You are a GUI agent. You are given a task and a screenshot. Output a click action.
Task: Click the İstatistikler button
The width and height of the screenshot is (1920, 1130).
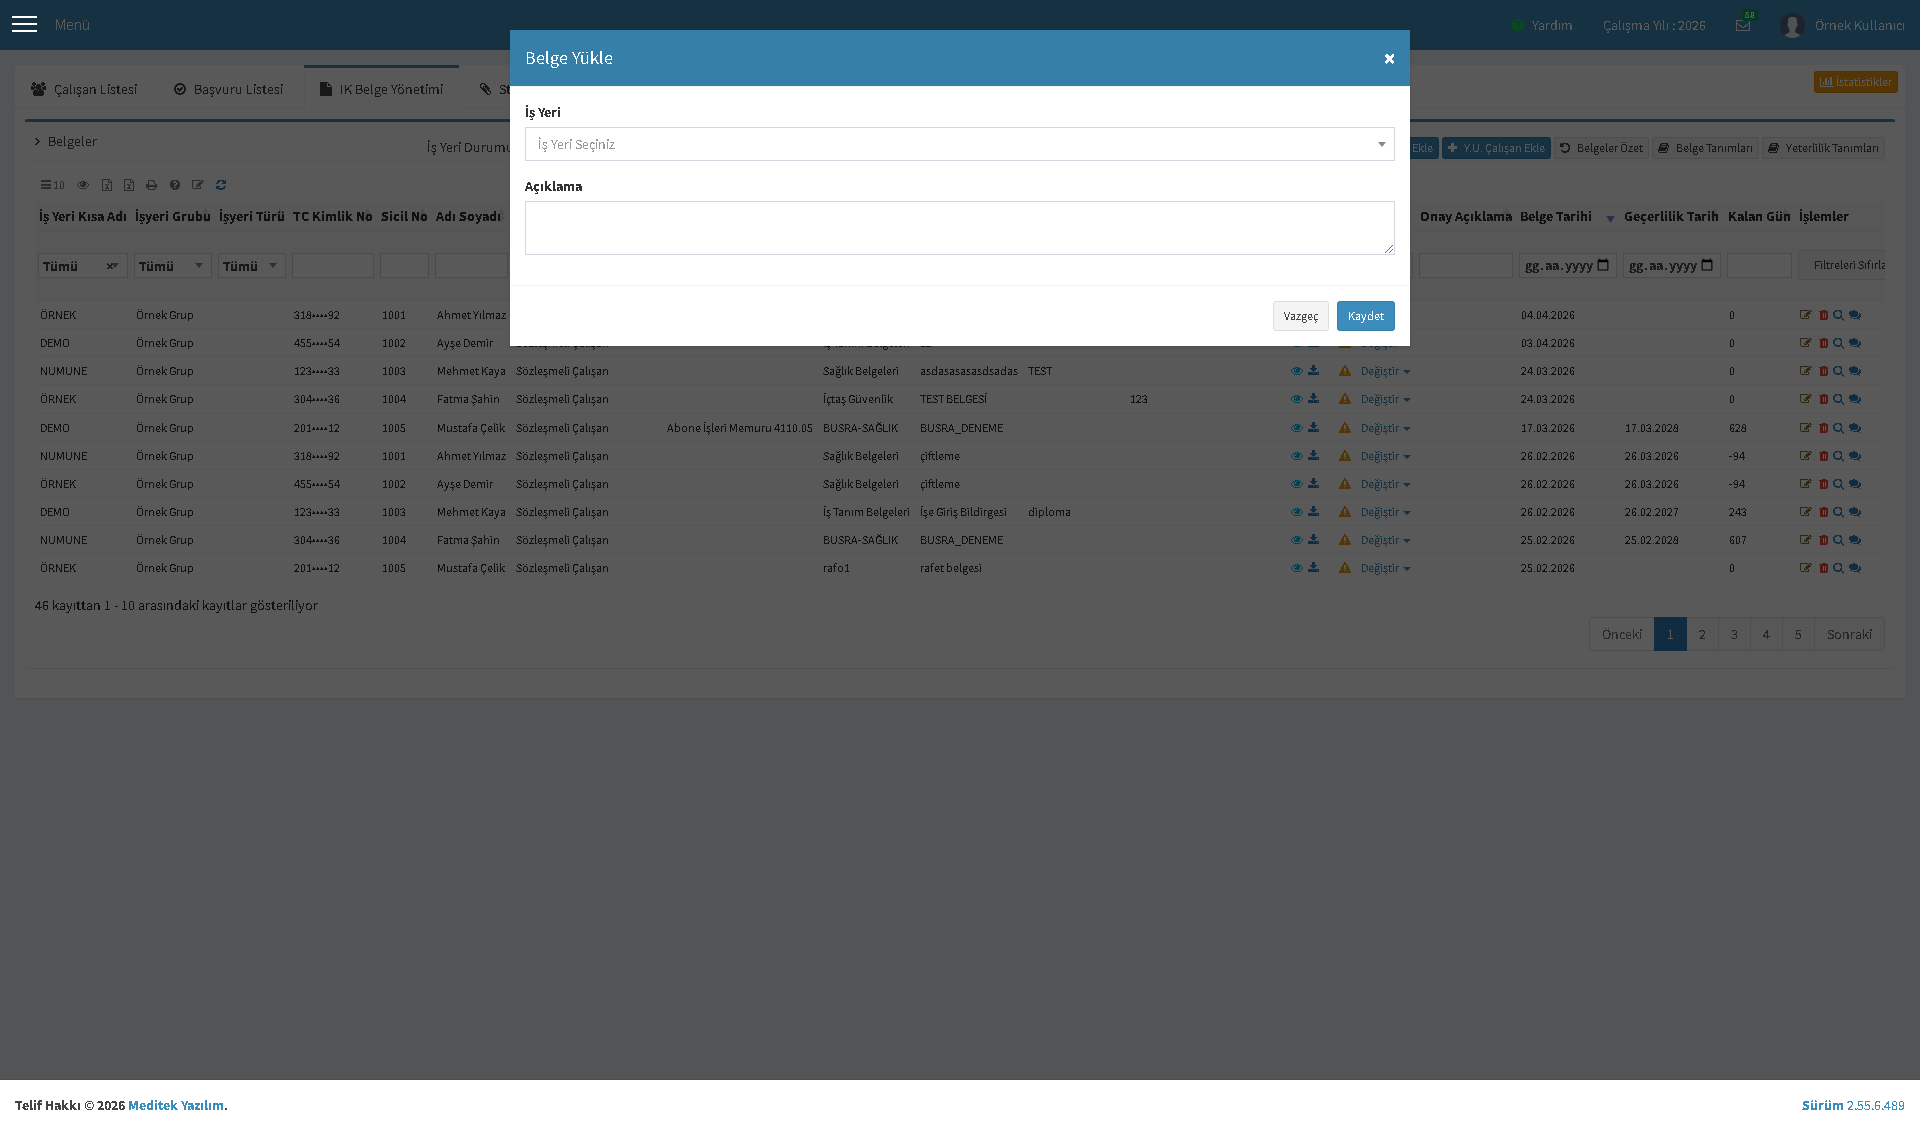coord(1855,82)
